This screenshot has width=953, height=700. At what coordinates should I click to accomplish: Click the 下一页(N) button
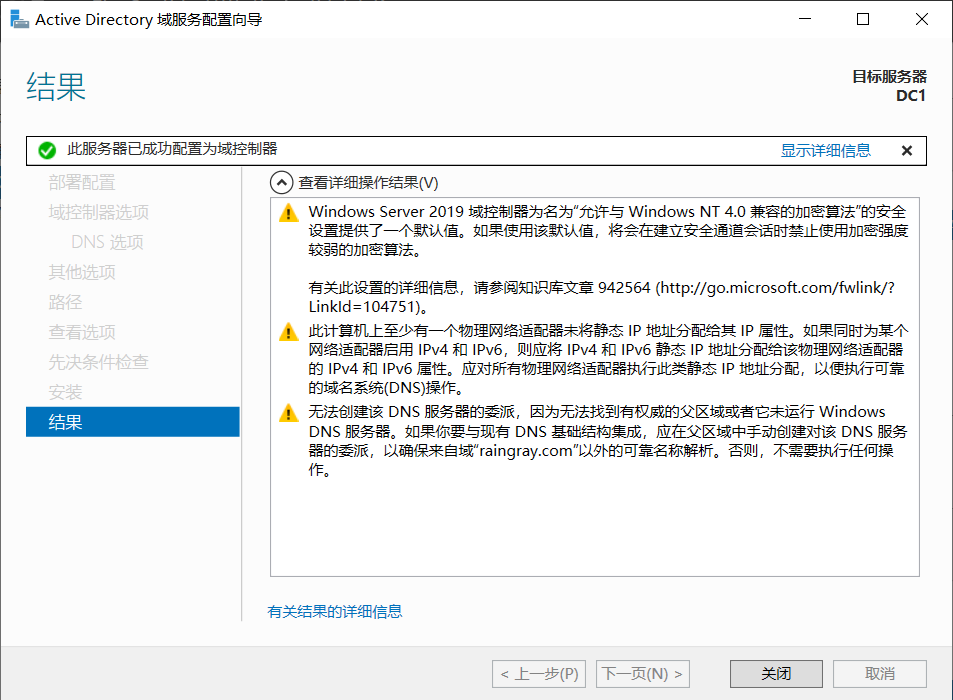tap(642, 674)
